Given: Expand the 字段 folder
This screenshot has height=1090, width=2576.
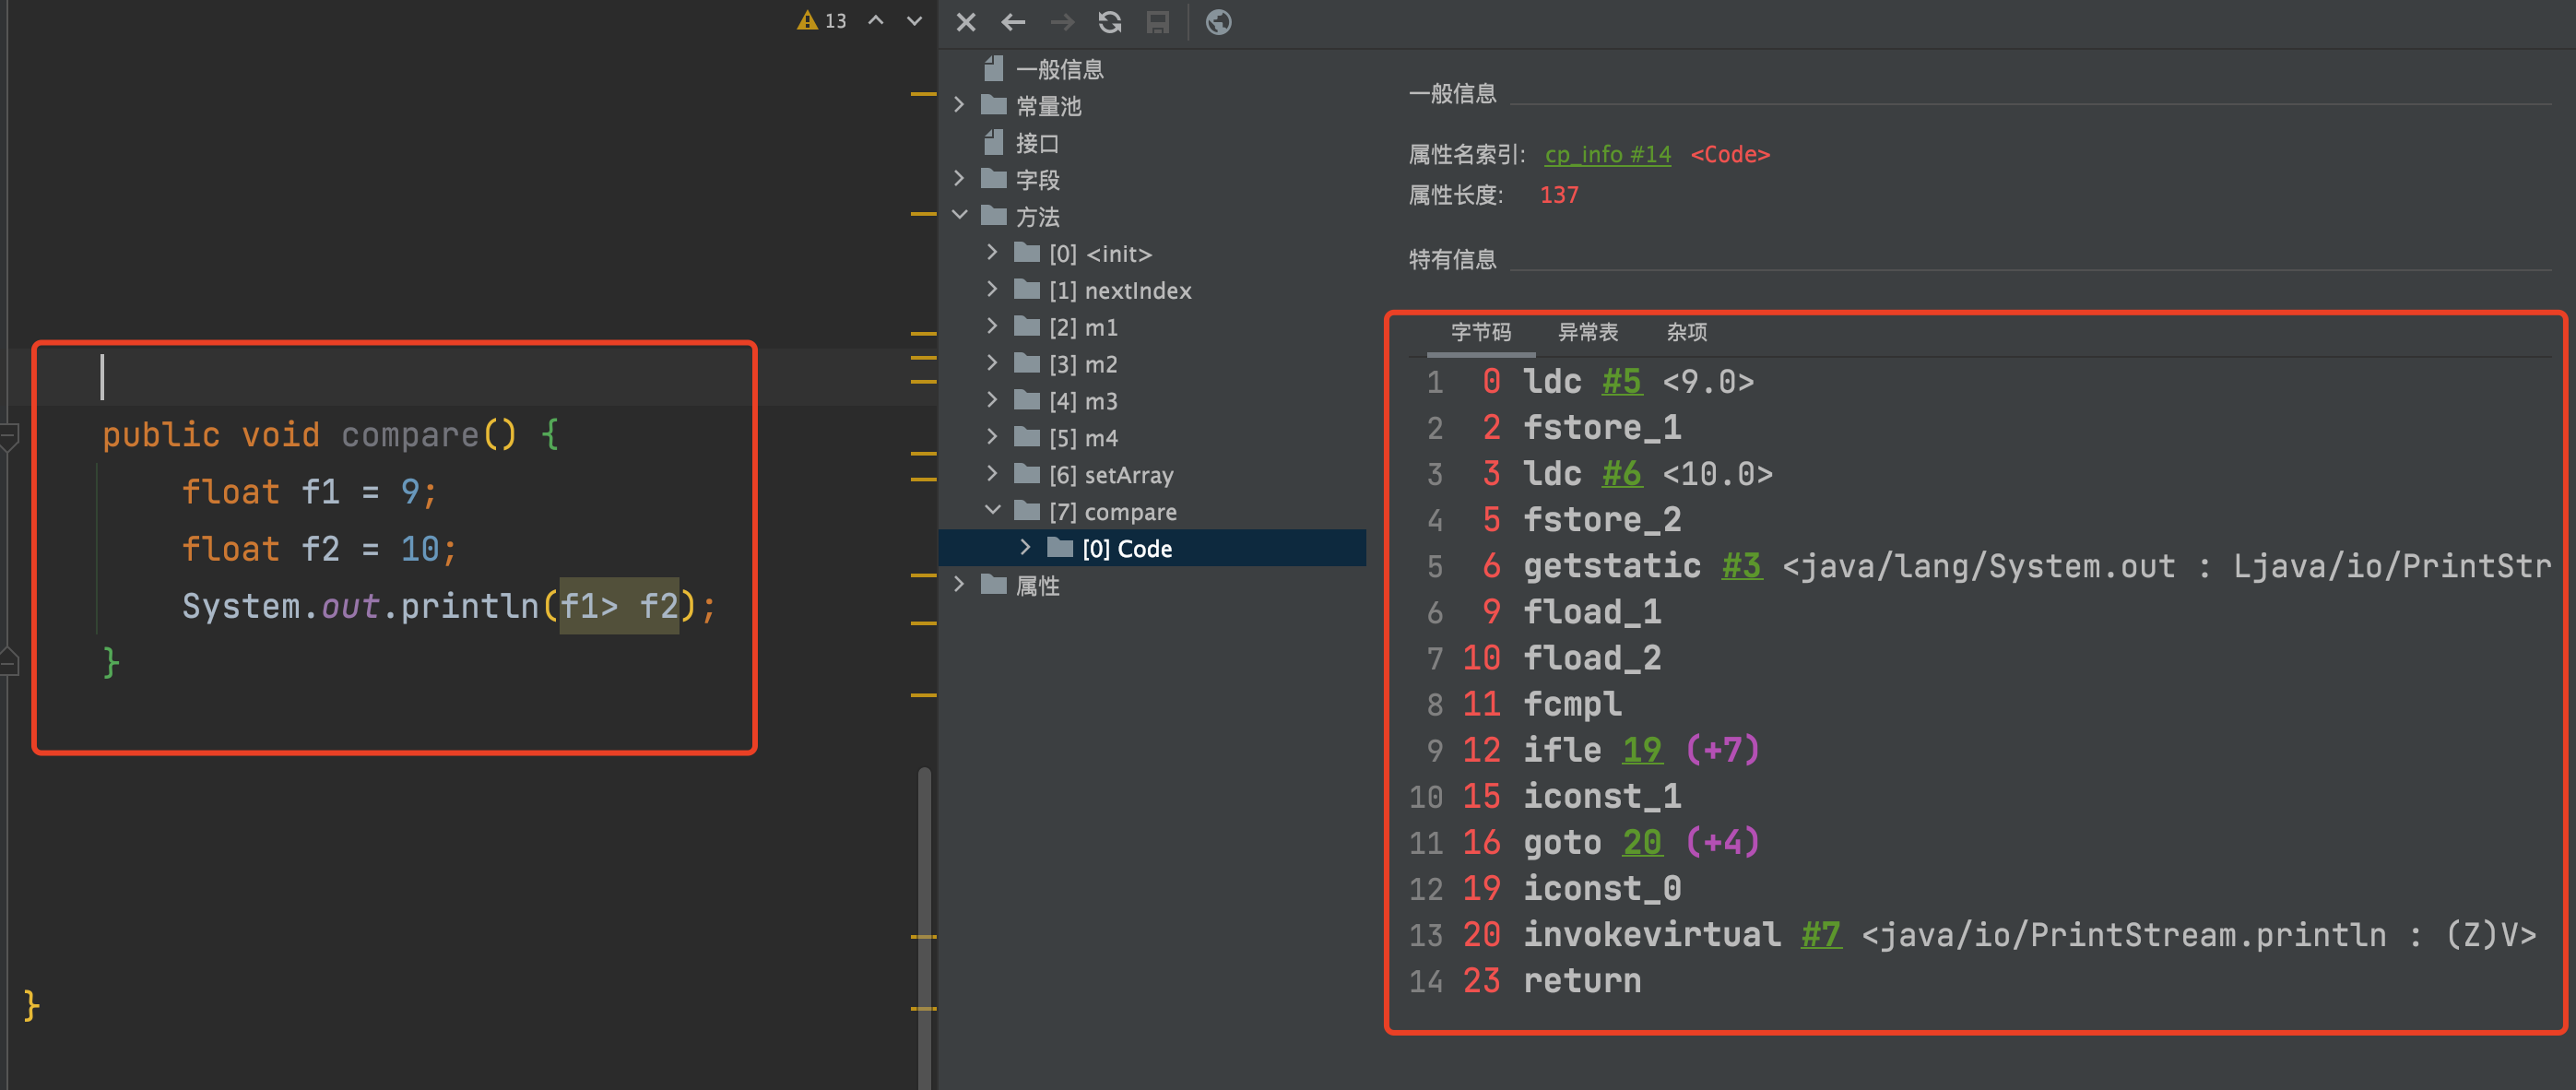Looking at the screenshot, I should click(960, 179).
